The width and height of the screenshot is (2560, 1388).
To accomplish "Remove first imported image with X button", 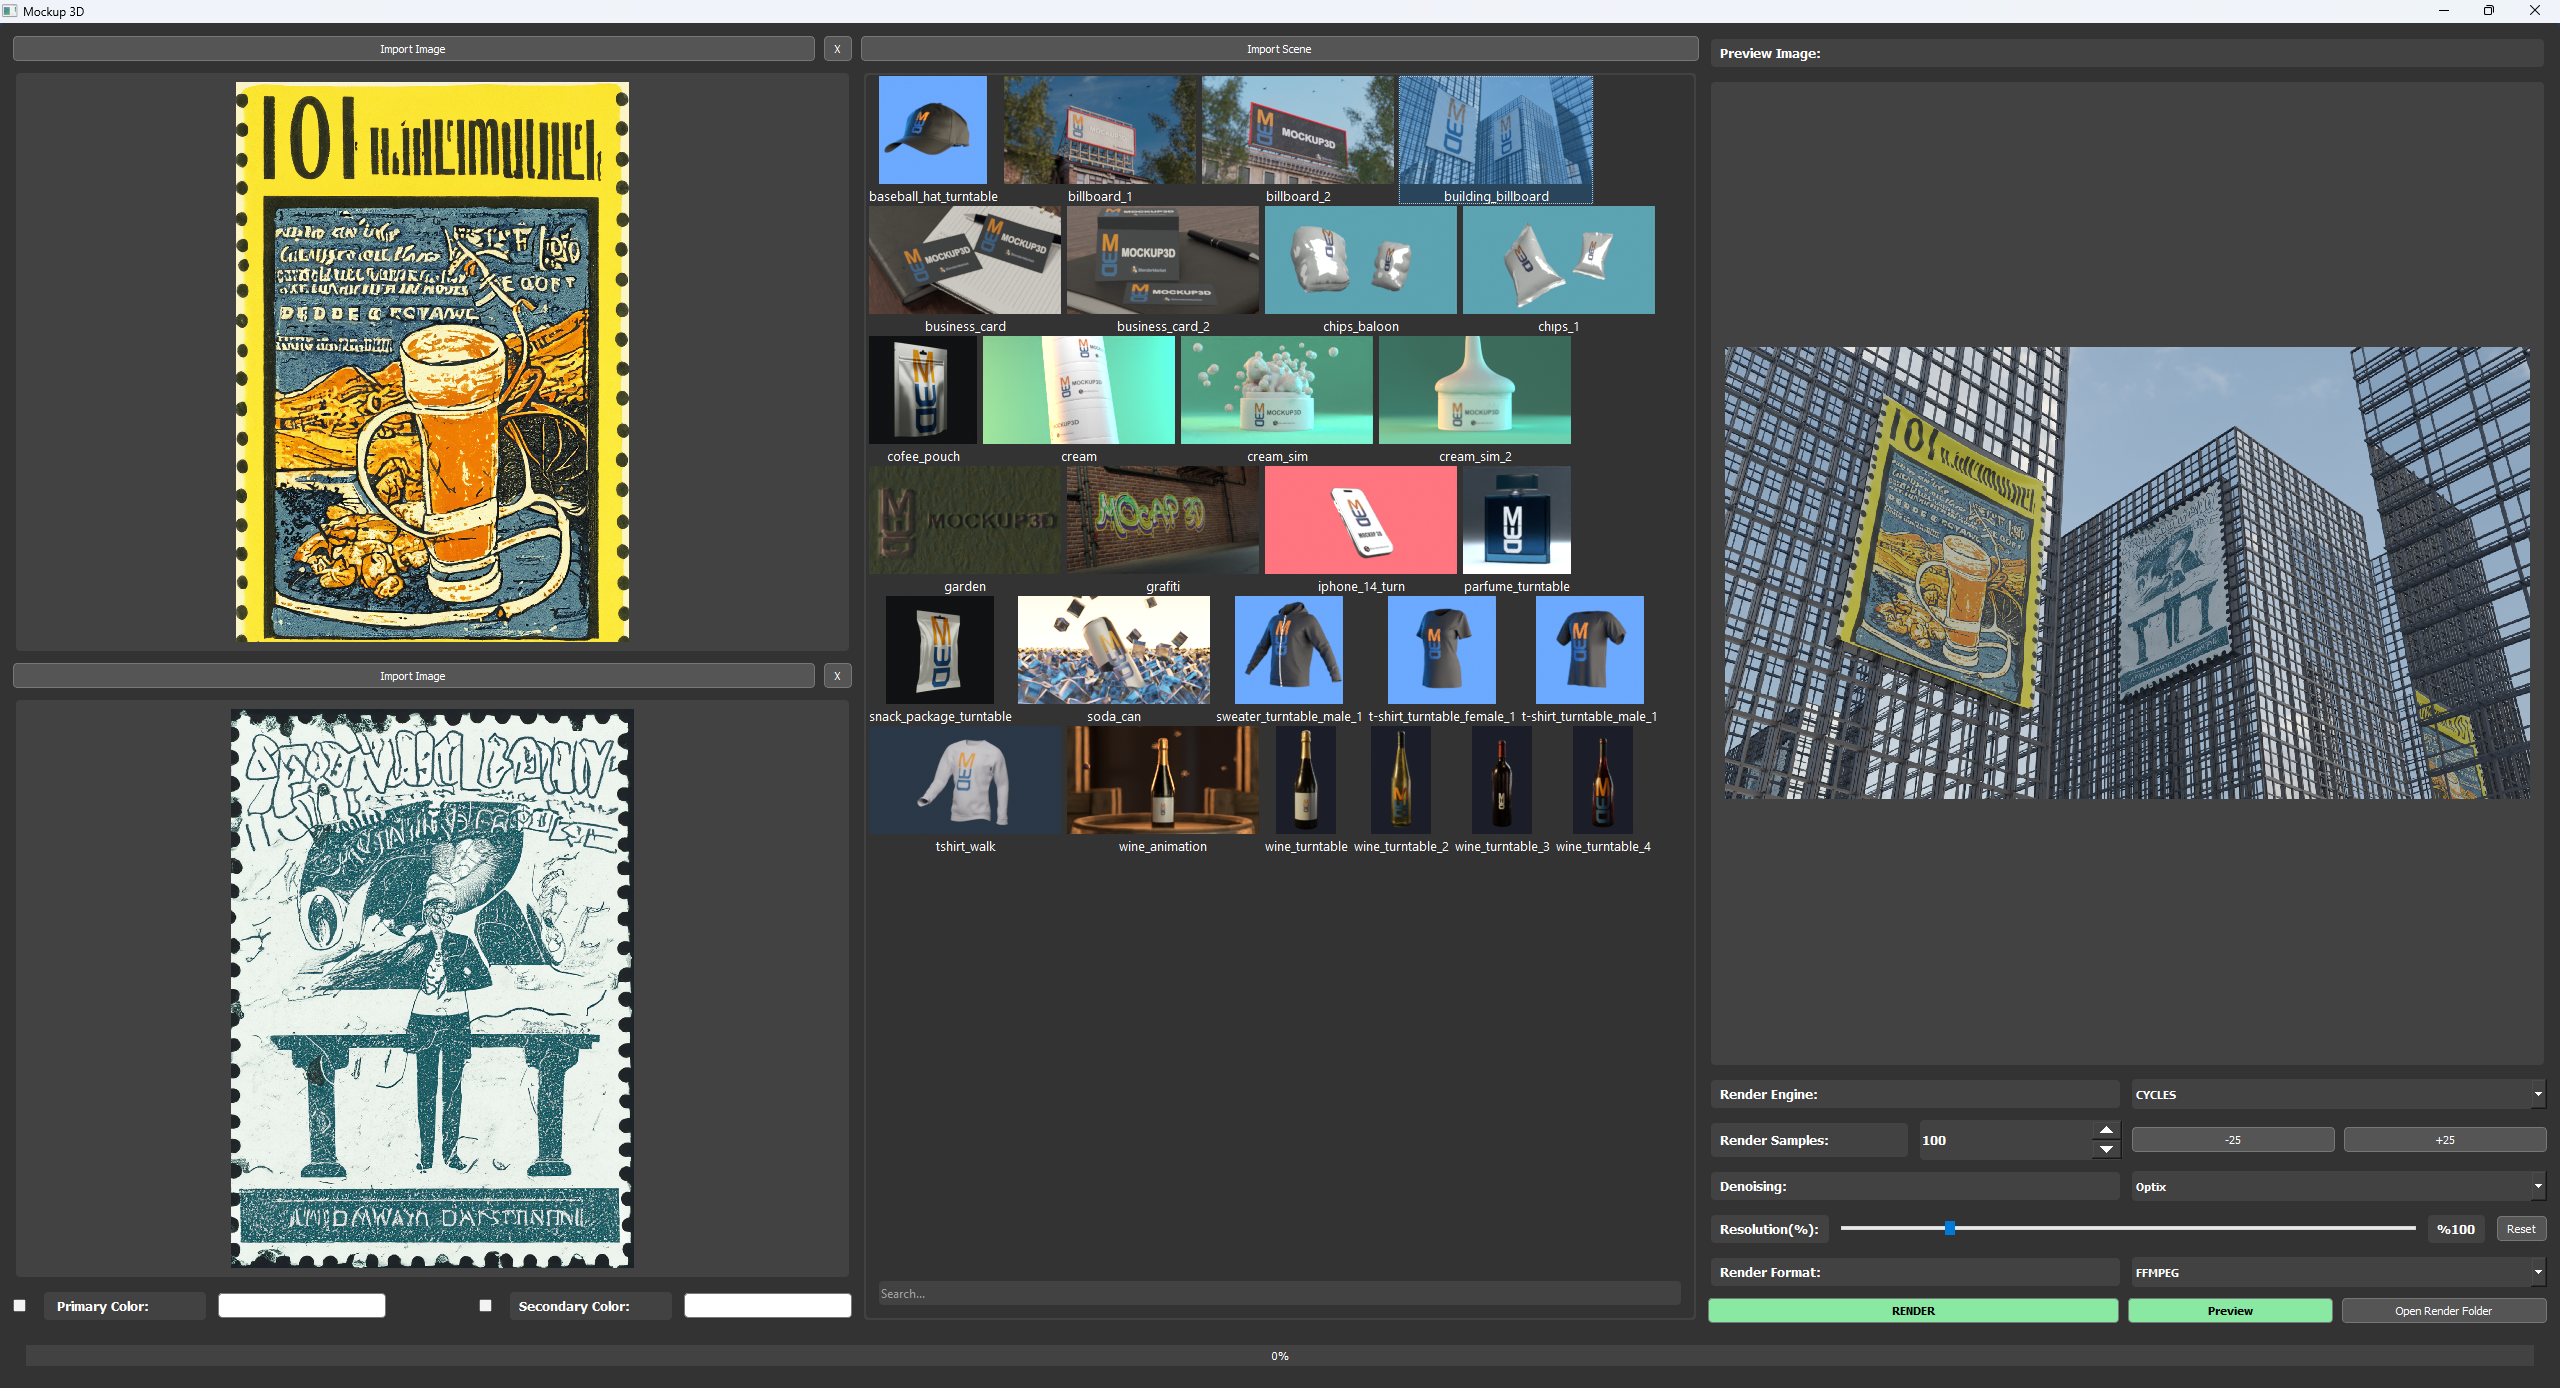I will (x=837, y=49).
